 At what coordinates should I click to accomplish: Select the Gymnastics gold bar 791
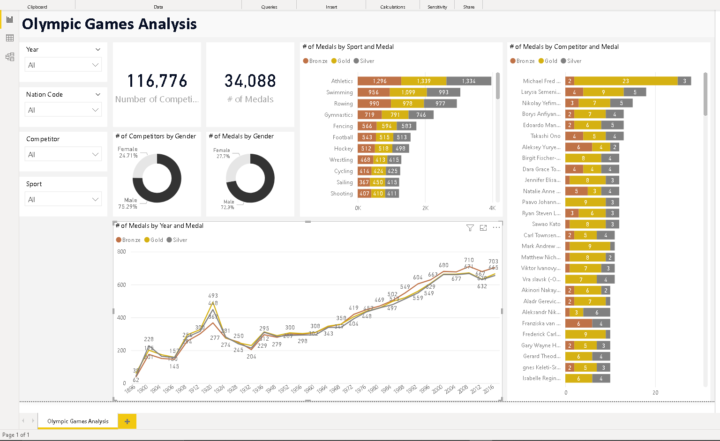coord(395,115)
